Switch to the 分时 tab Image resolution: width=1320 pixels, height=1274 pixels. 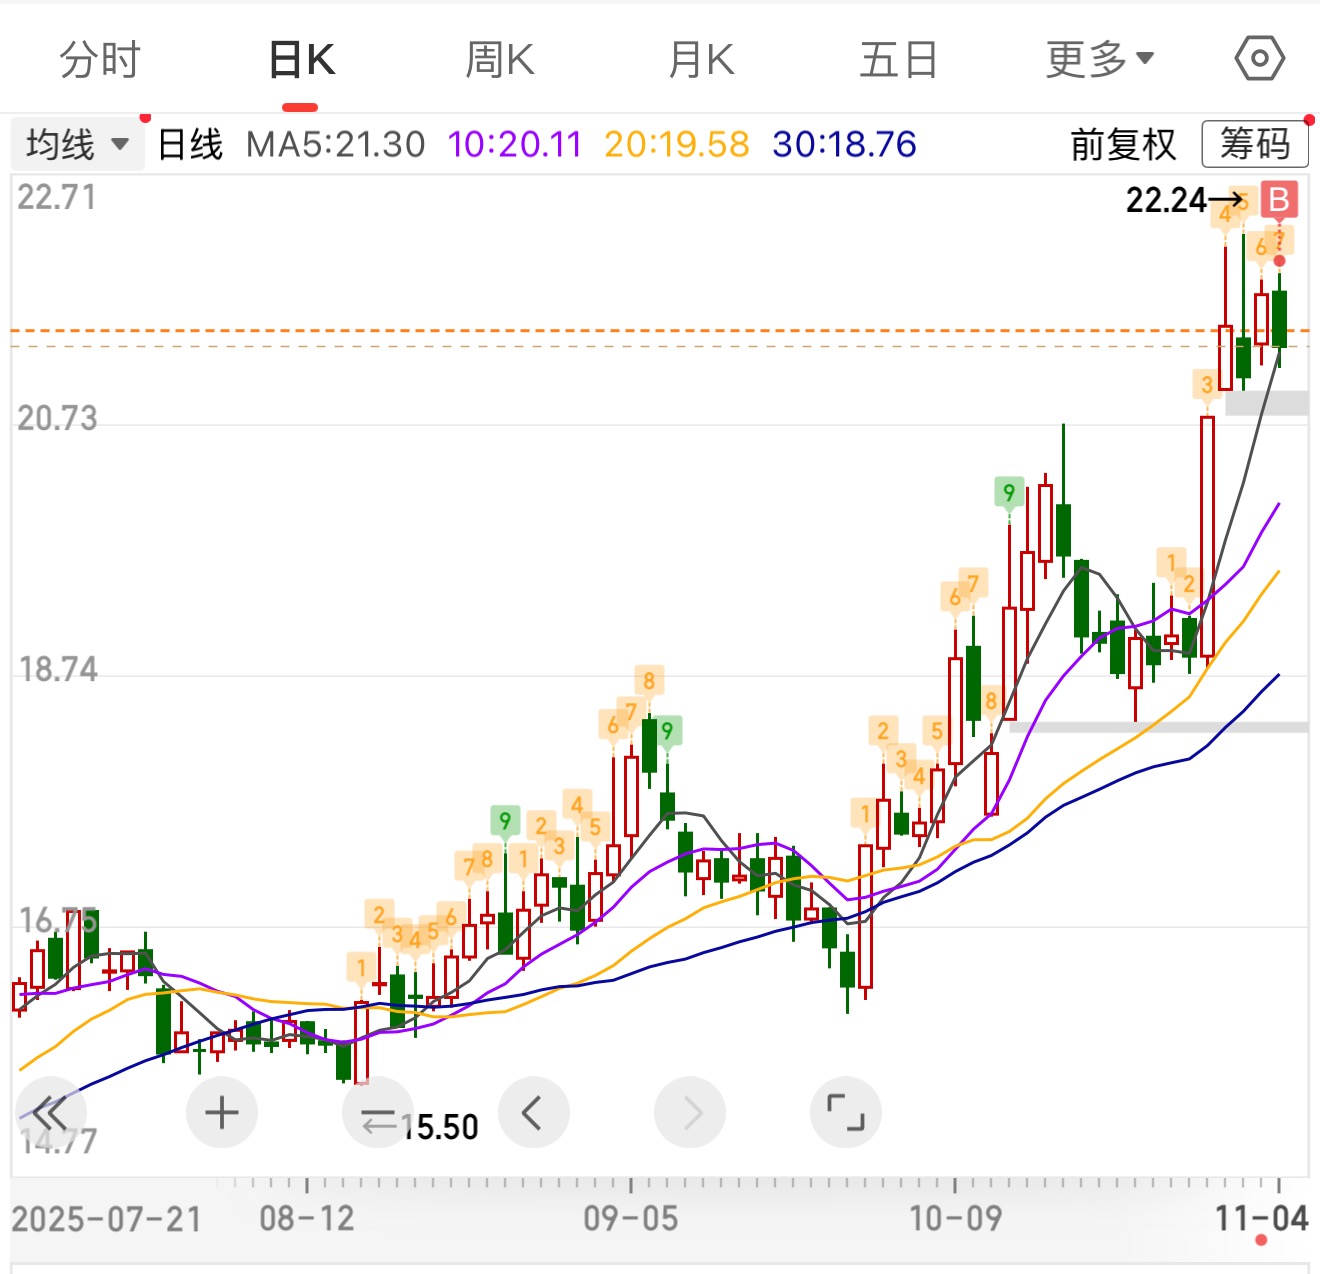click(x=100, y=60)
